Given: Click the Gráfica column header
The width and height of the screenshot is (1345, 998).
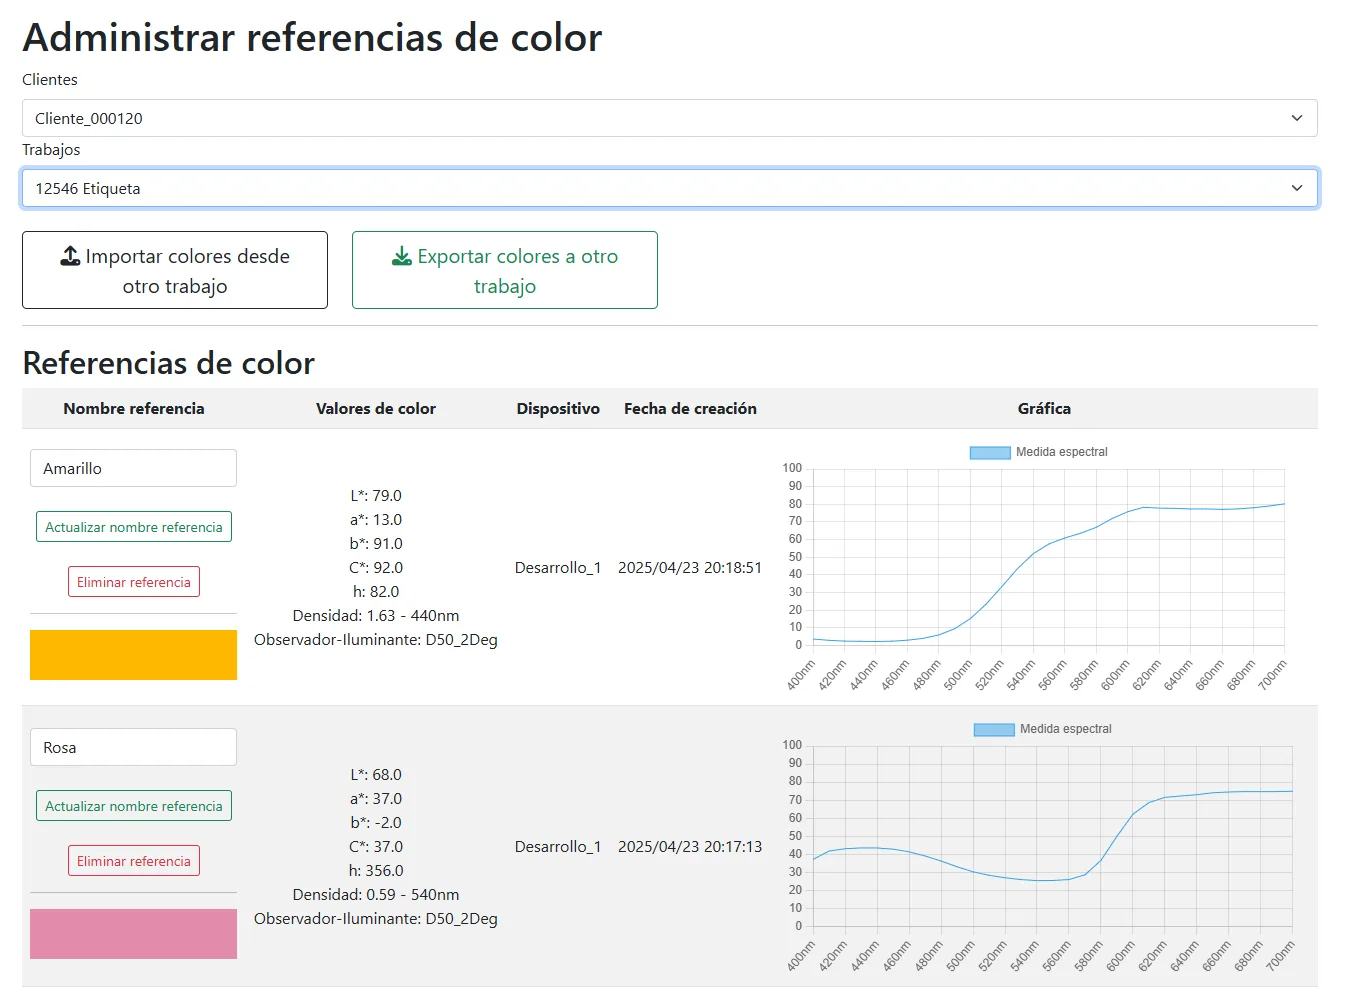Looking at the screenshot, I should pyautogui.click(x=1044, y=408).
